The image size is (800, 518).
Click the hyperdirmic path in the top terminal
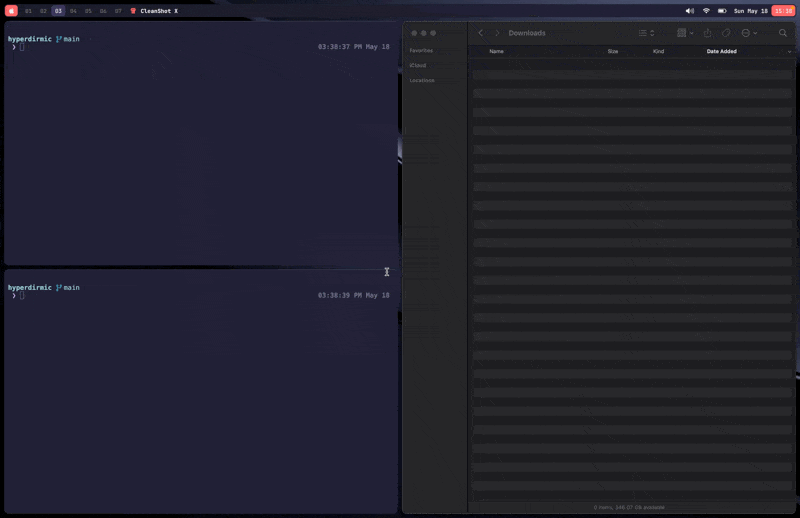pos(30,39)
